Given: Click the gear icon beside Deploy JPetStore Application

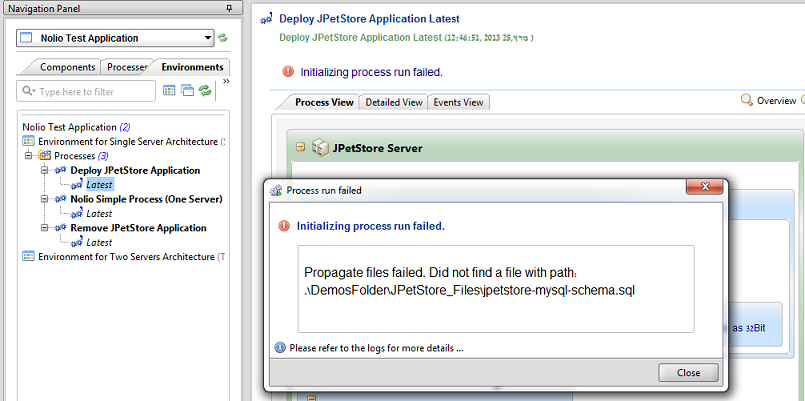Looking at the screenshot, I should pos(61,170).
